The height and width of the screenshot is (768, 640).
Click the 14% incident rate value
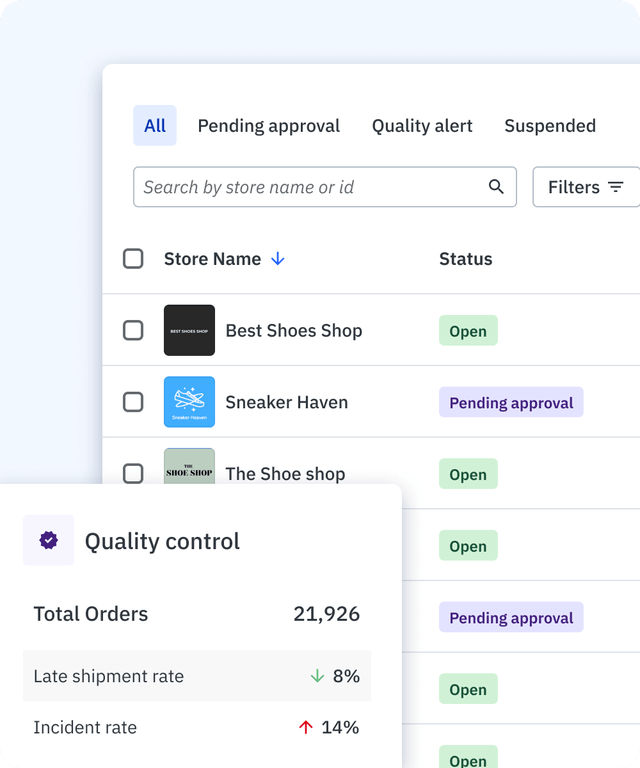pyautogui.click(x=340, y=727)
